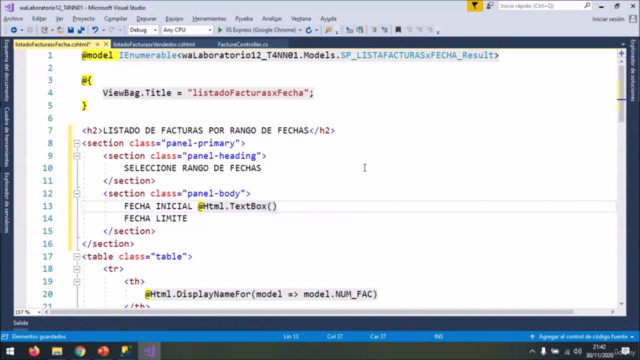Screen dimensions: 640x360
Task: Show hidden system tray icons chevron
Action: 532,351
